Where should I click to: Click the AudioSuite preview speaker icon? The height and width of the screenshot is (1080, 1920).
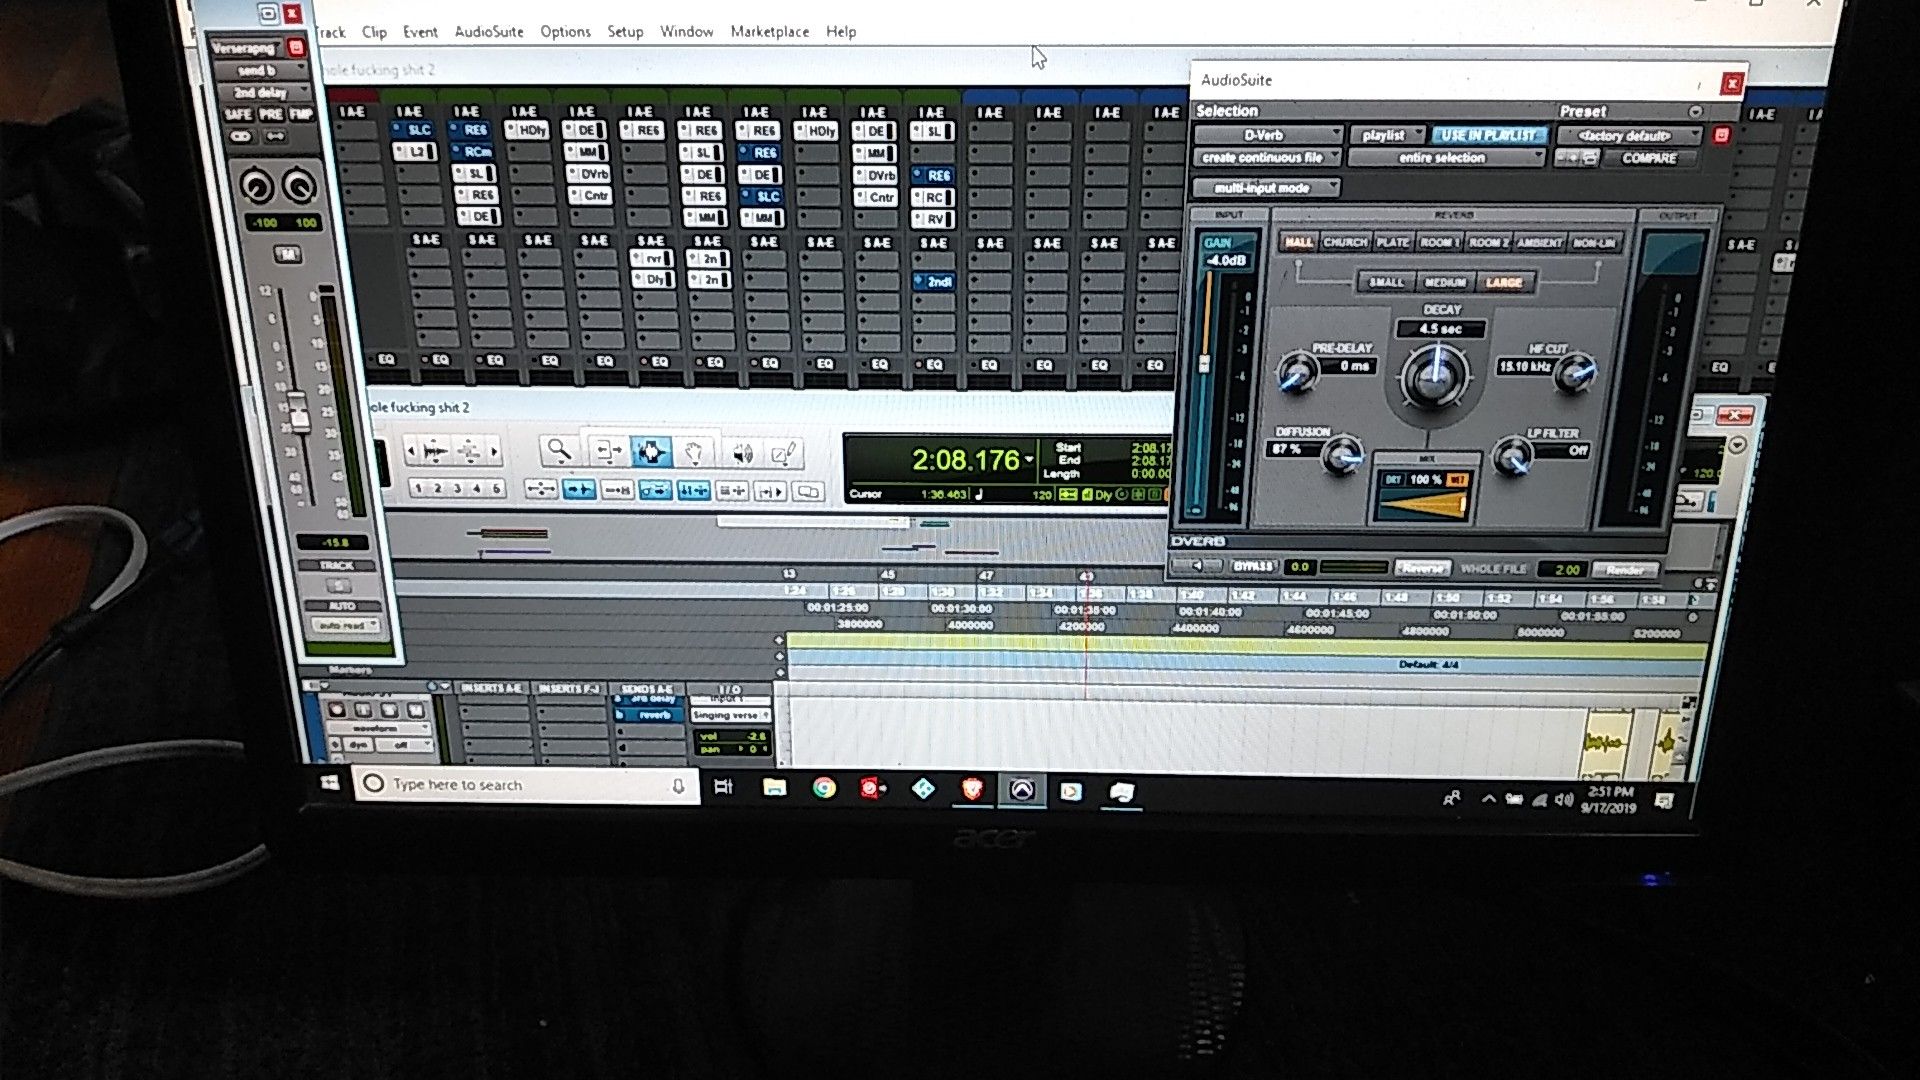pos(1197,566)
